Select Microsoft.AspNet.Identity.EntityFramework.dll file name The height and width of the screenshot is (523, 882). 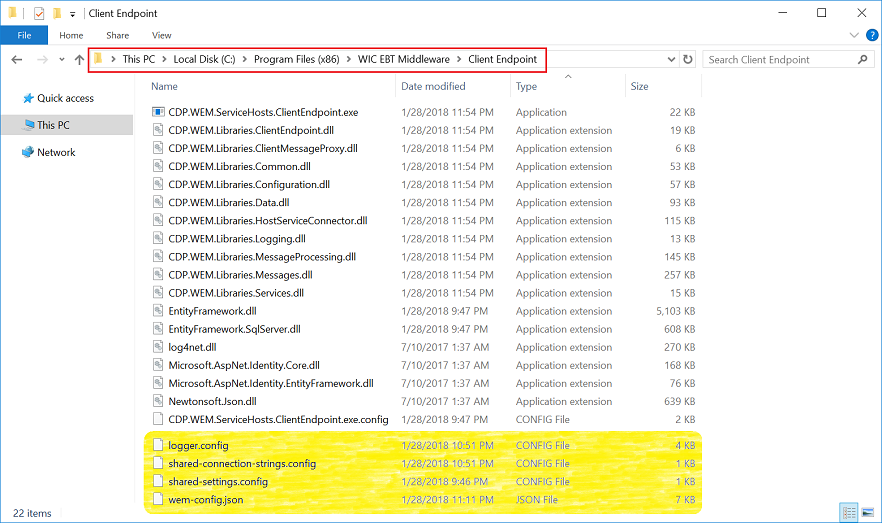pos(271,383)
